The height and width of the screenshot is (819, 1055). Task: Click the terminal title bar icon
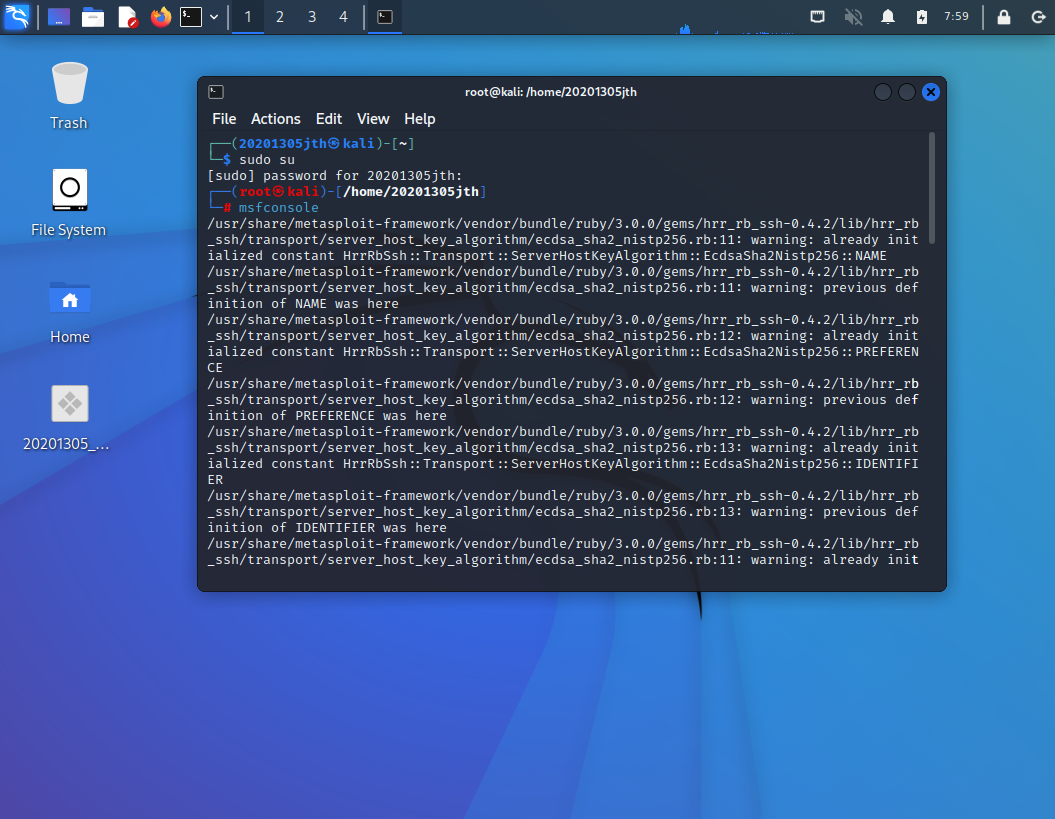pyautogui.click(x=216, y=92)
